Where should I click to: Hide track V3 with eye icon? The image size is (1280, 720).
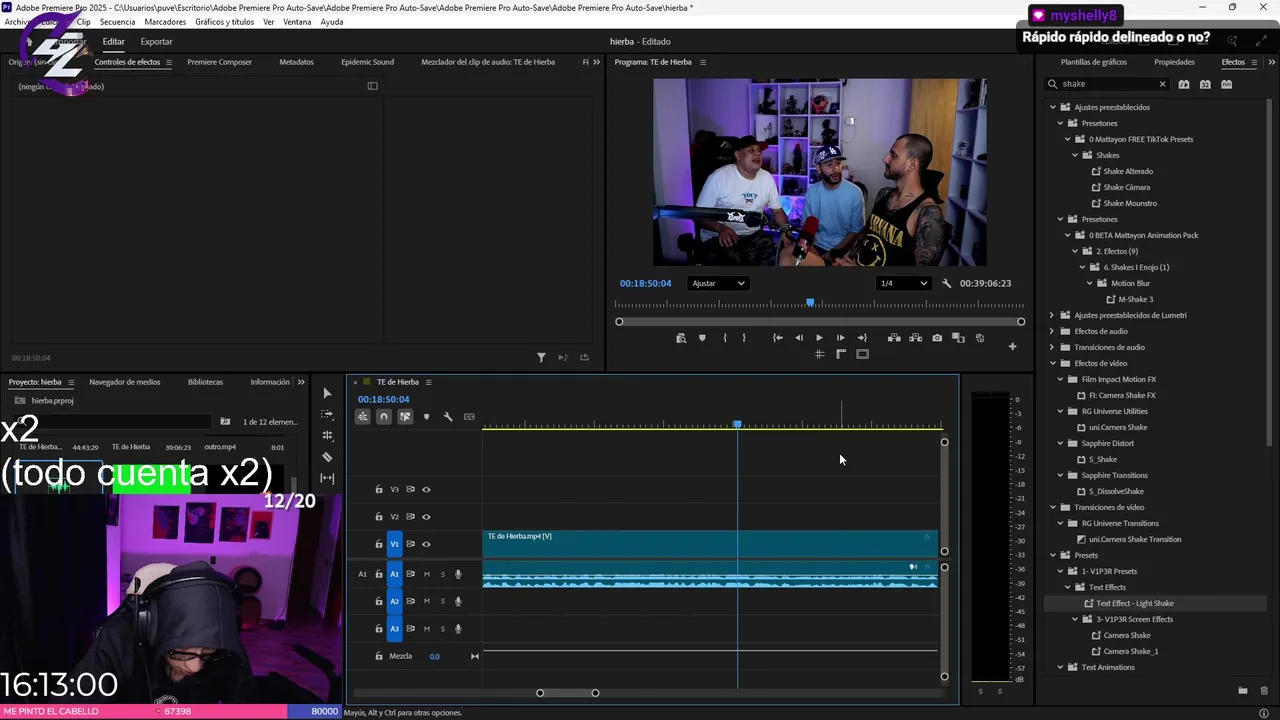pyautogui.click(x=426, y=490)
